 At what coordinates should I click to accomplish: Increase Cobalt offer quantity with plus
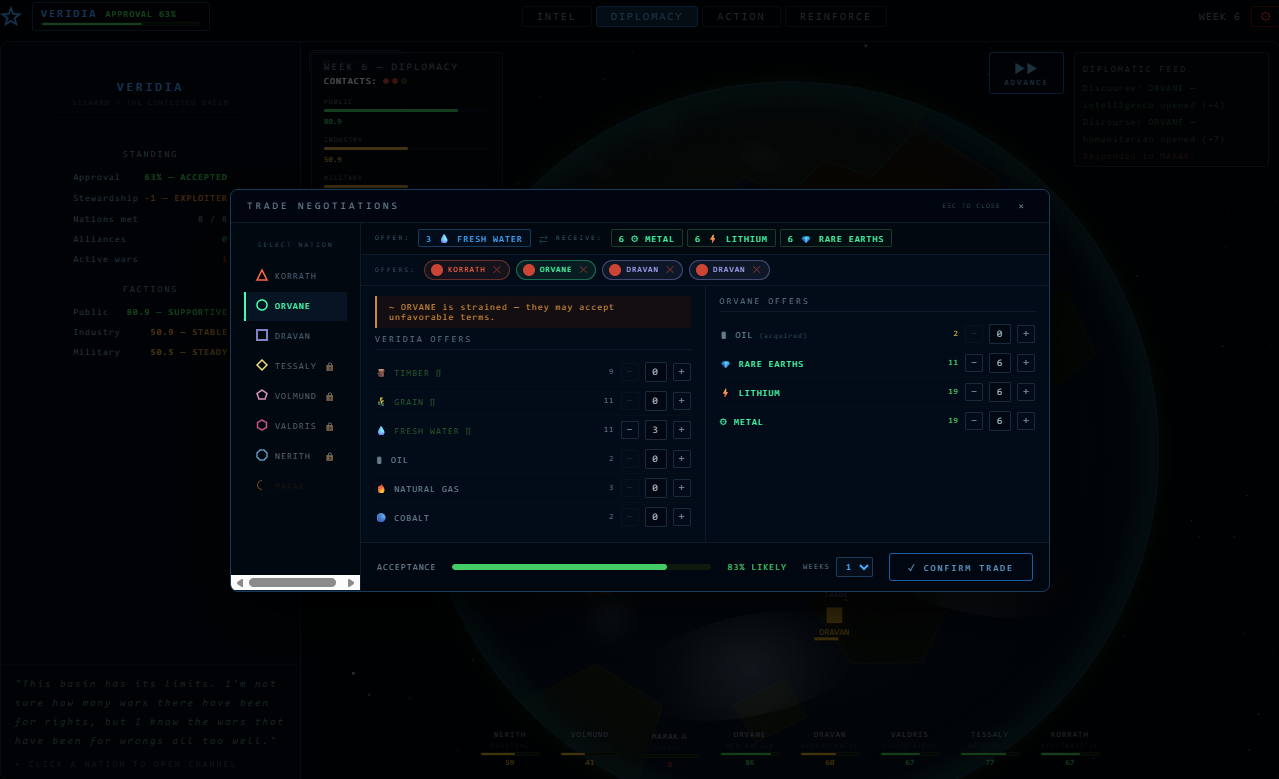click(682, 517)
